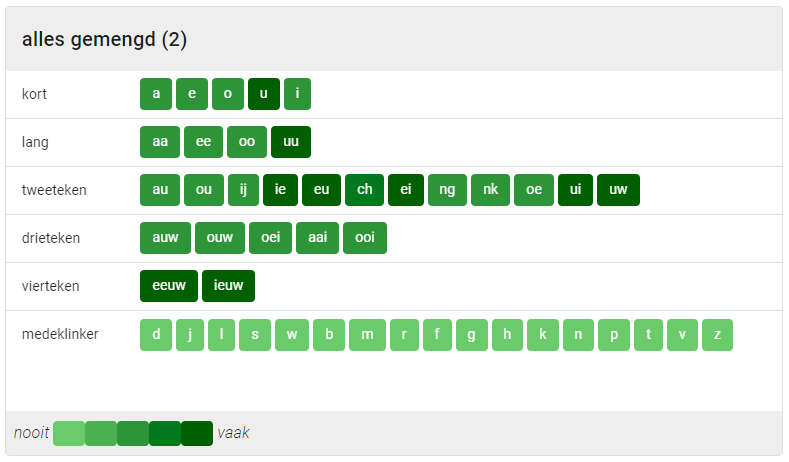Select the consonant 'k' tile
The image size is (789, 462).
click(x=542, y=335)
